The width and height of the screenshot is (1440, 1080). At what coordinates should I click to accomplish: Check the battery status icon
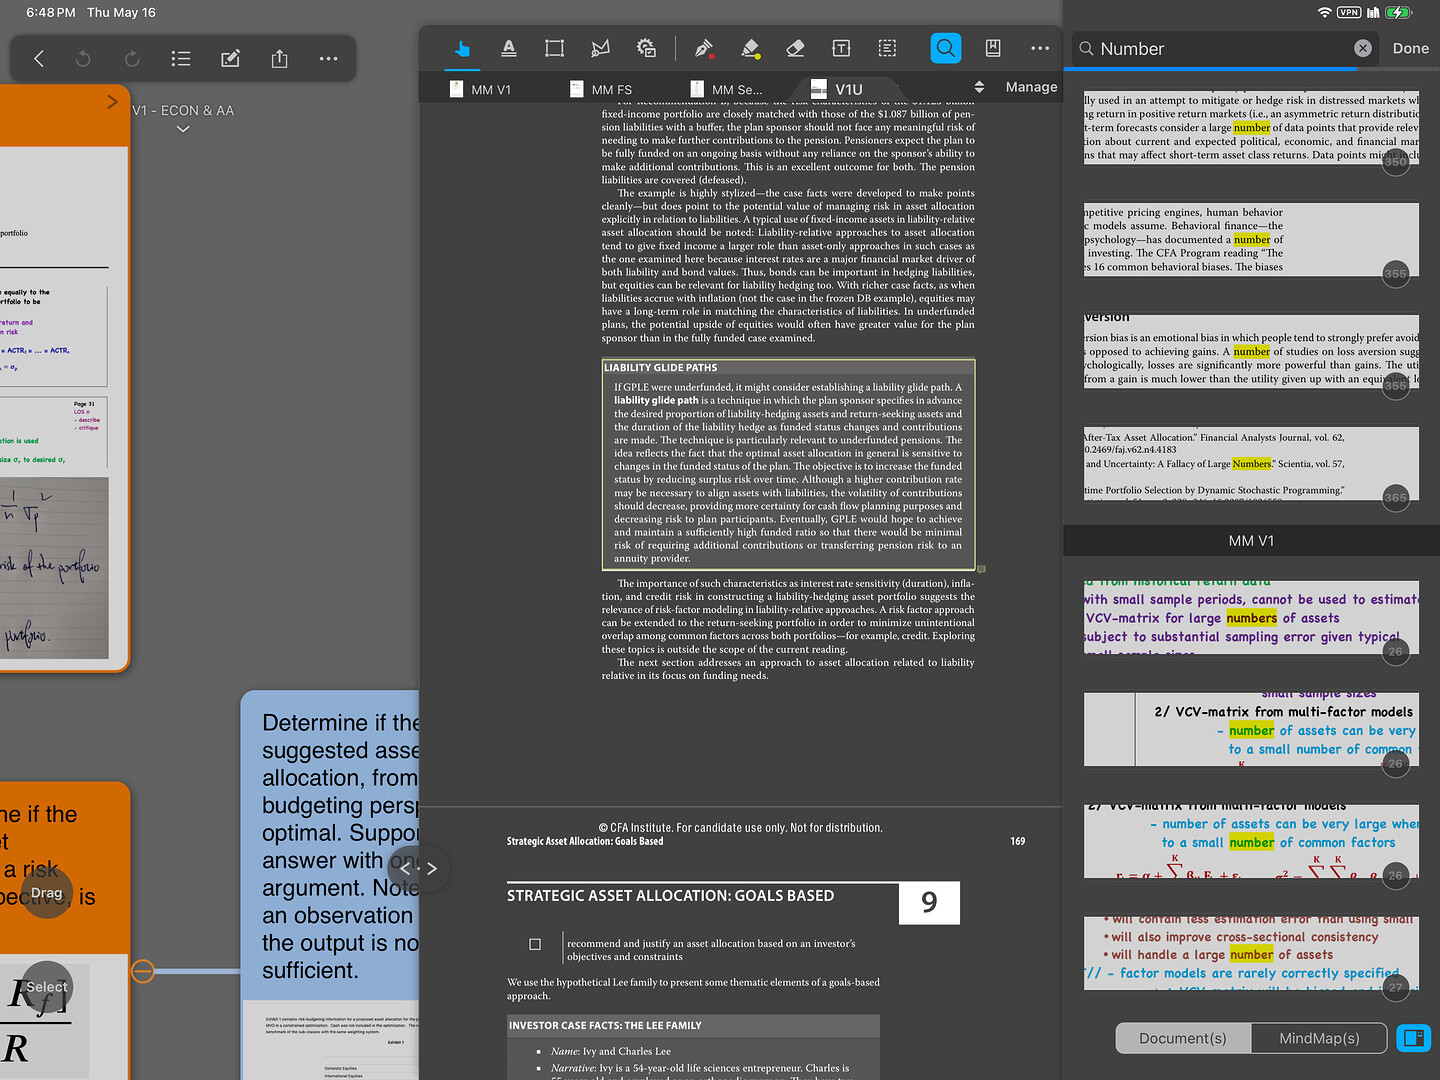point(1399,12)
